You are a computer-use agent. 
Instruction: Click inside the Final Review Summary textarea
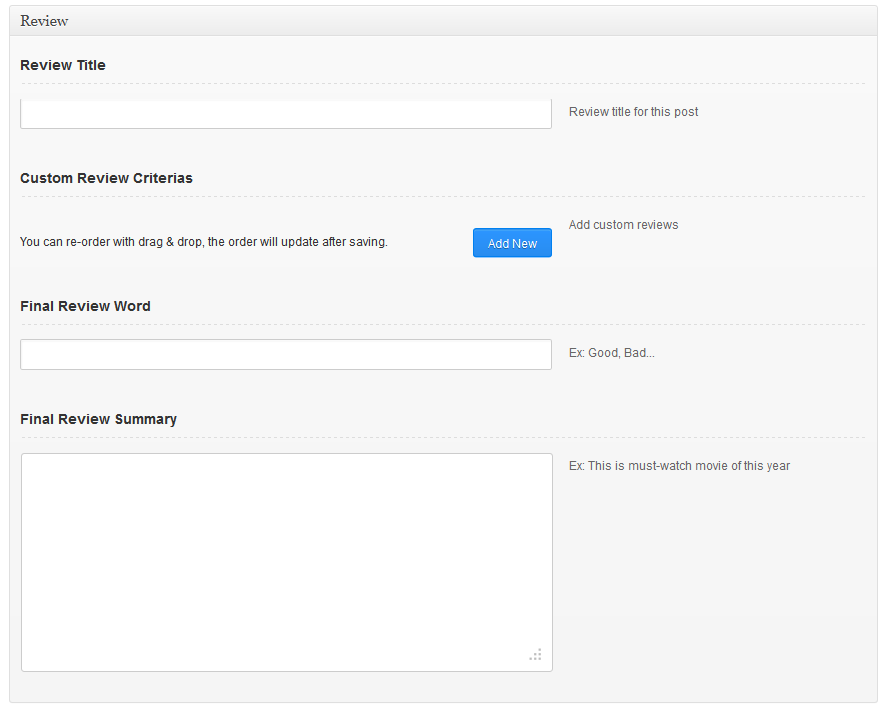pyautogui.click(x=286, y=562)
